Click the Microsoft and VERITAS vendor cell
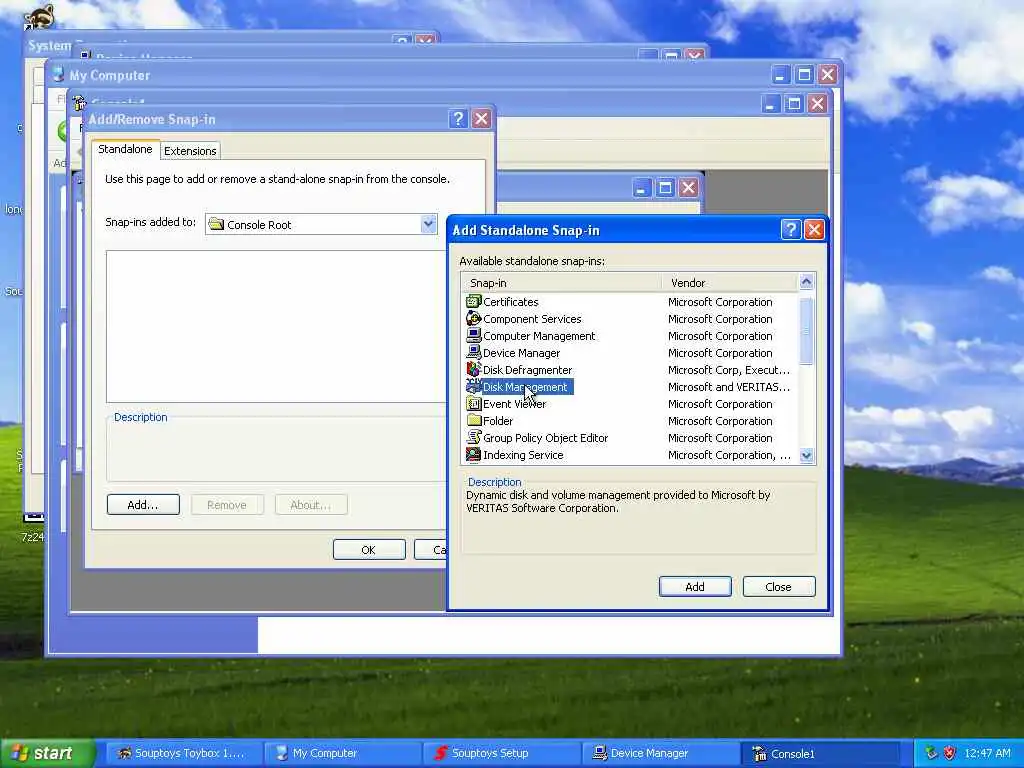The width and height of the screenshot is (1024, 768). click(729, 387)
